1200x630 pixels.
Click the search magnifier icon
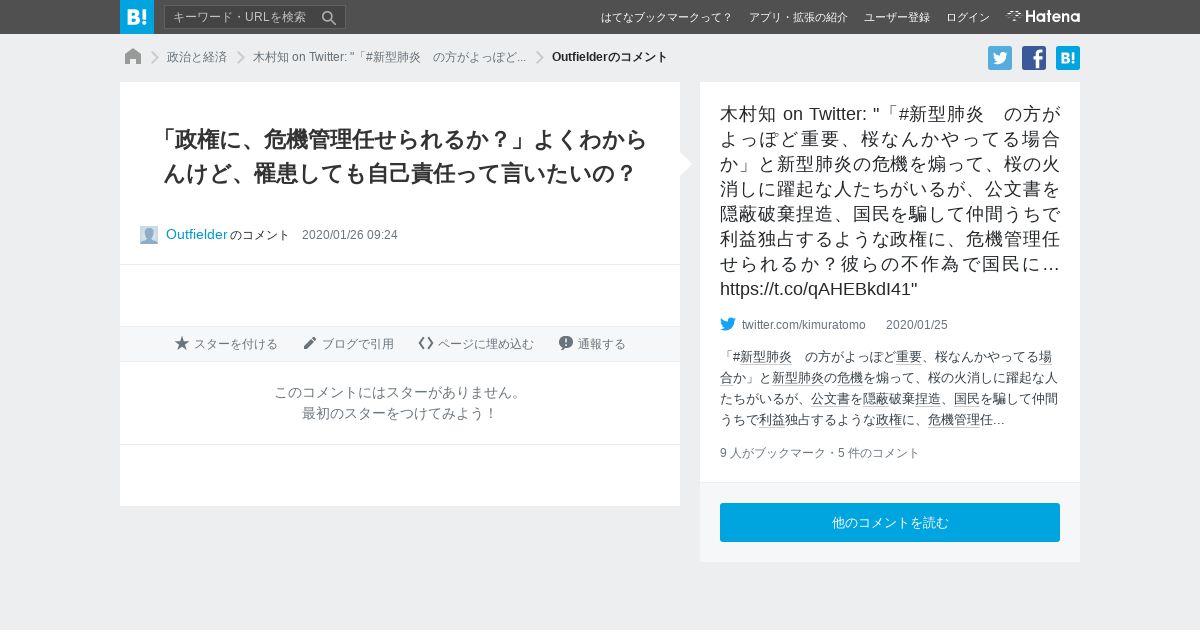(329, 17)
